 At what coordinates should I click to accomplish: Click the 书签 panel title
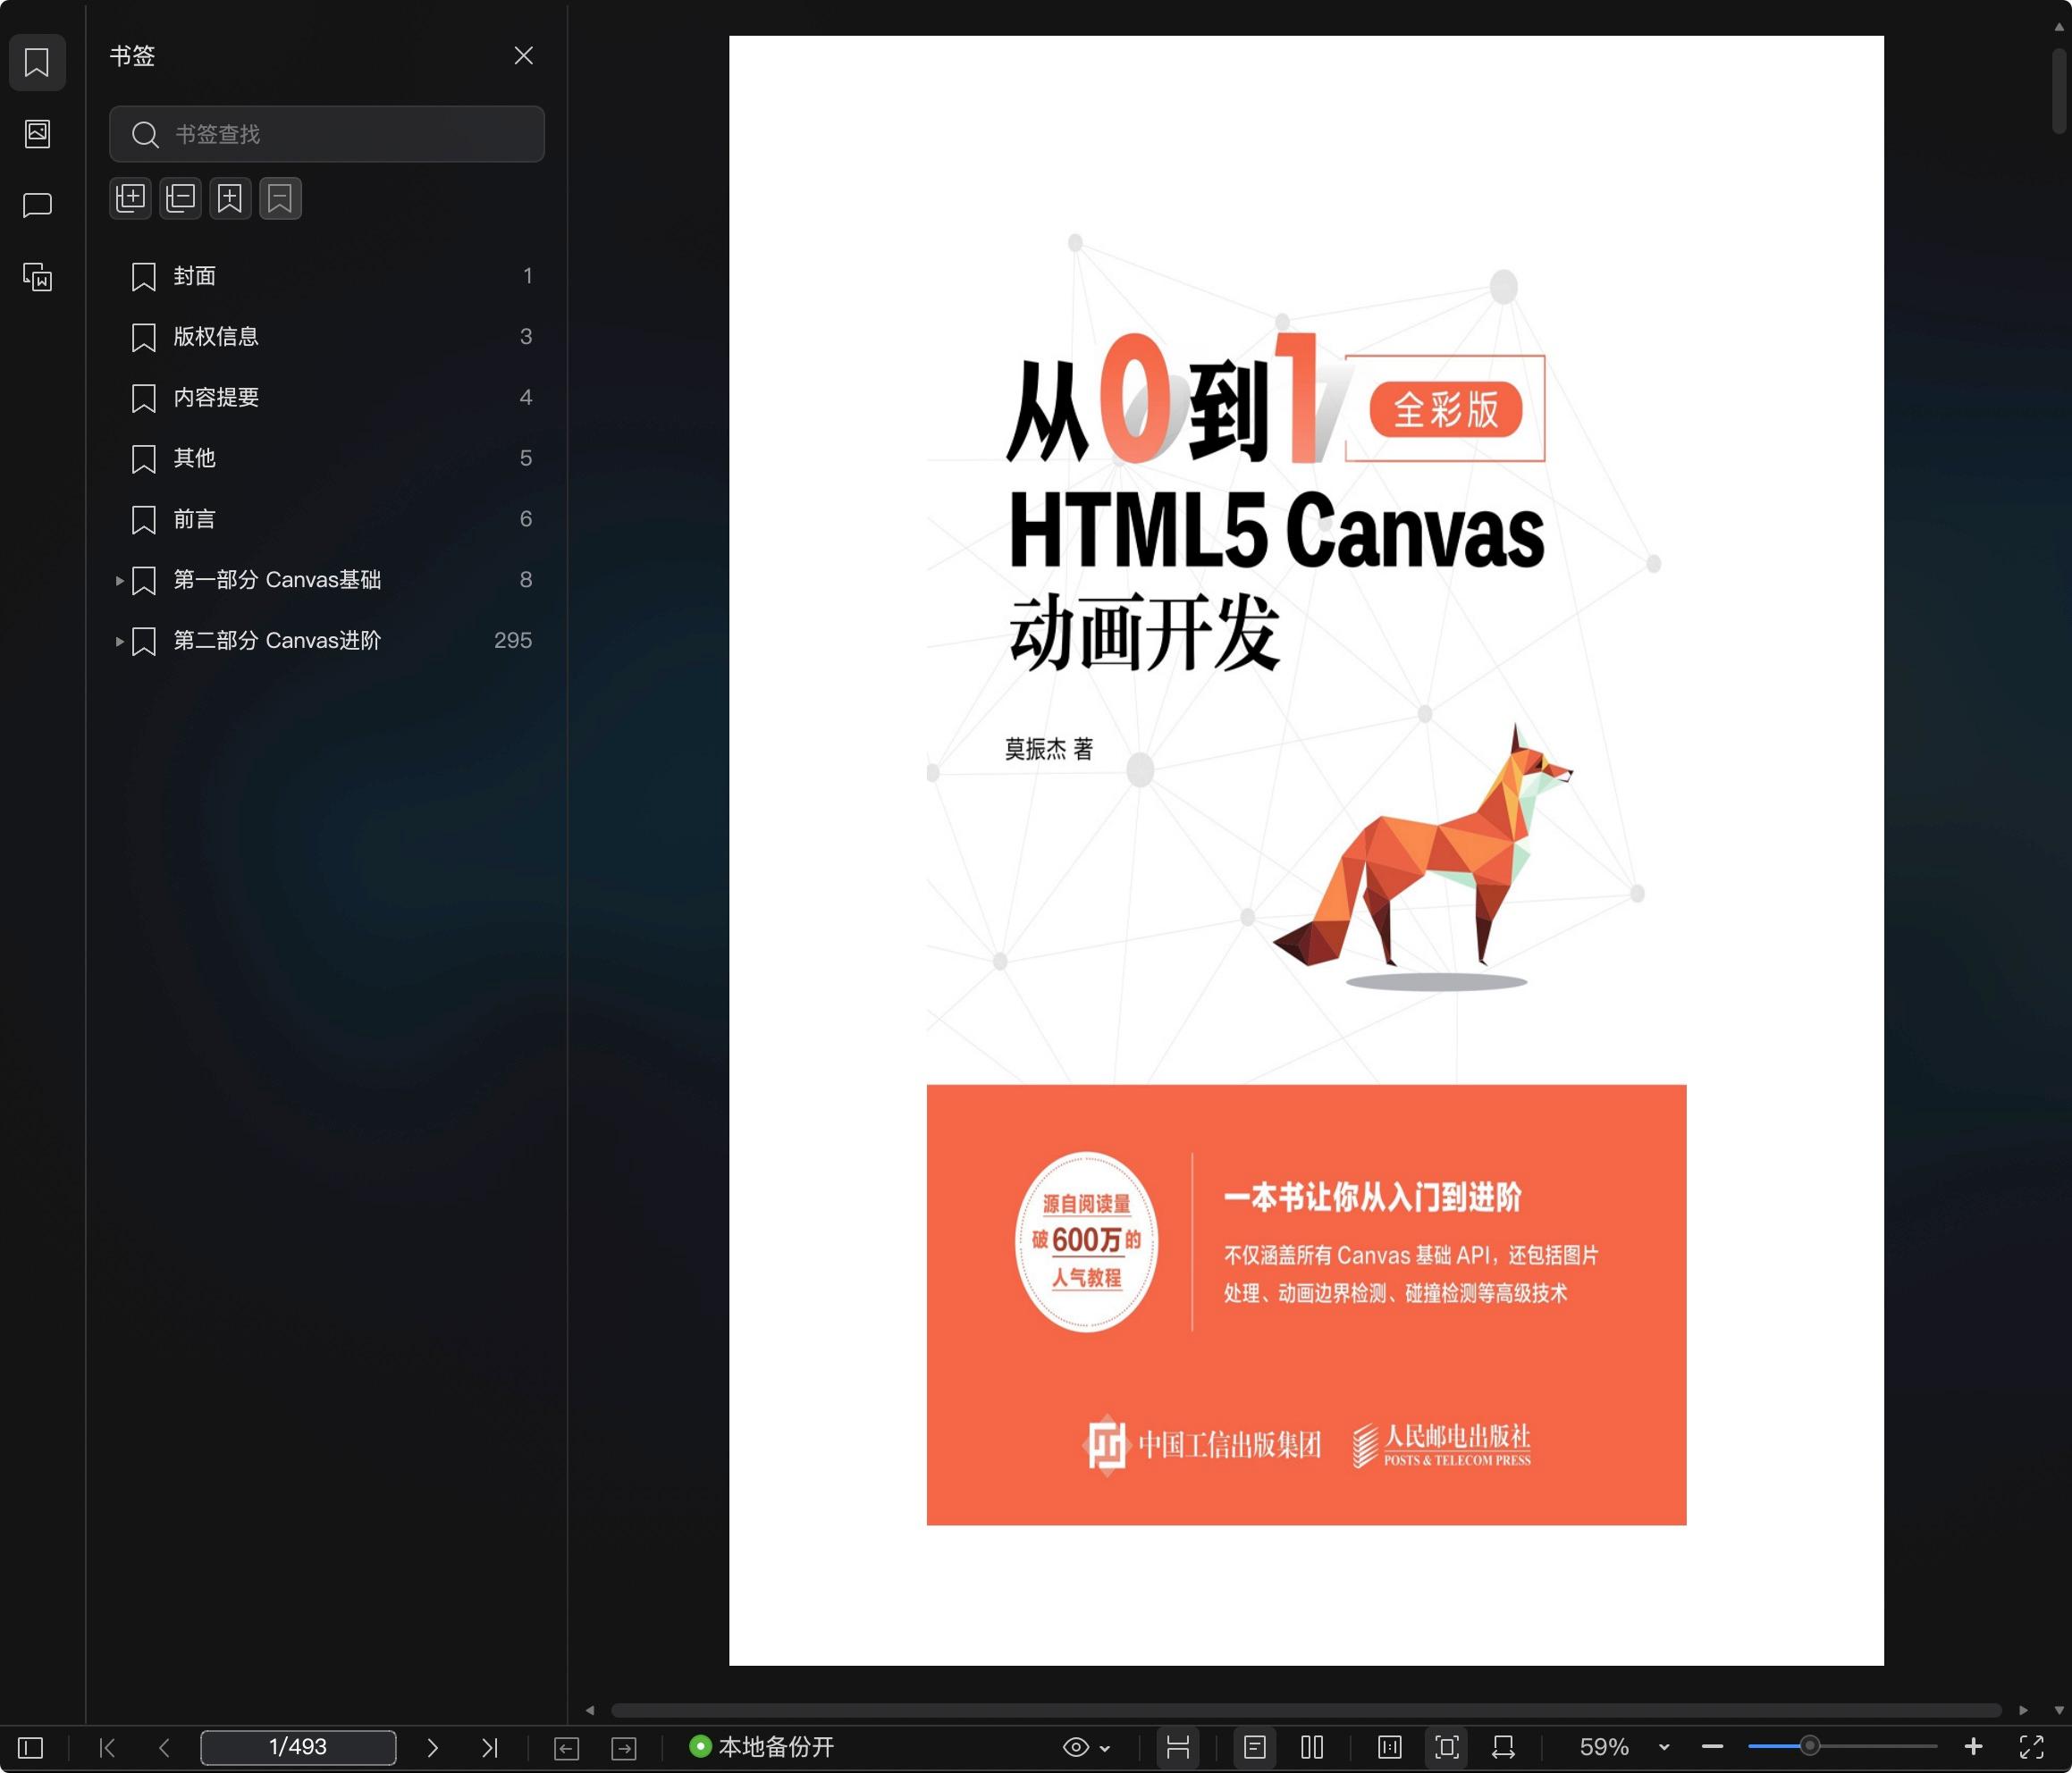coord(132,56)
